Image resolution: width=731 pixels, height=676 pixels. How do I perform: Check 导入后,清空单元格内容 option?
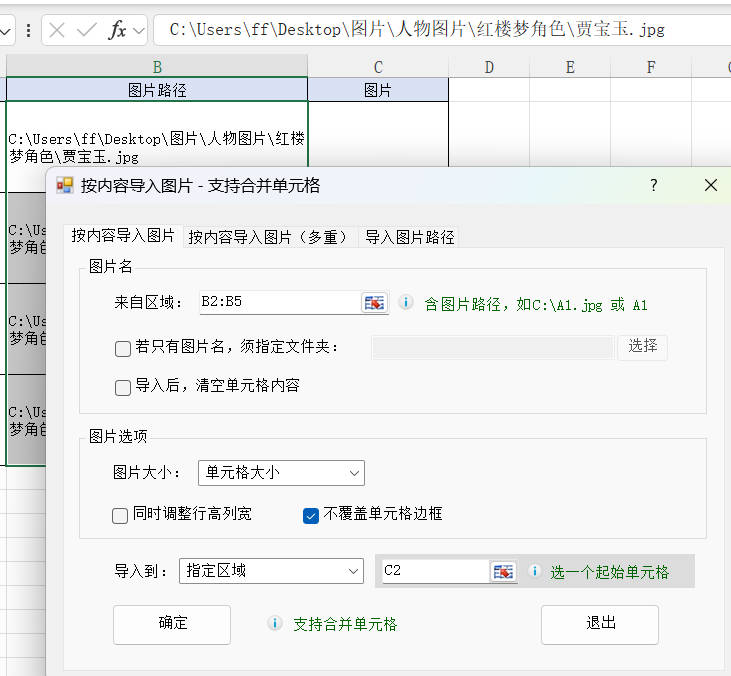click(x=123, y=387)
